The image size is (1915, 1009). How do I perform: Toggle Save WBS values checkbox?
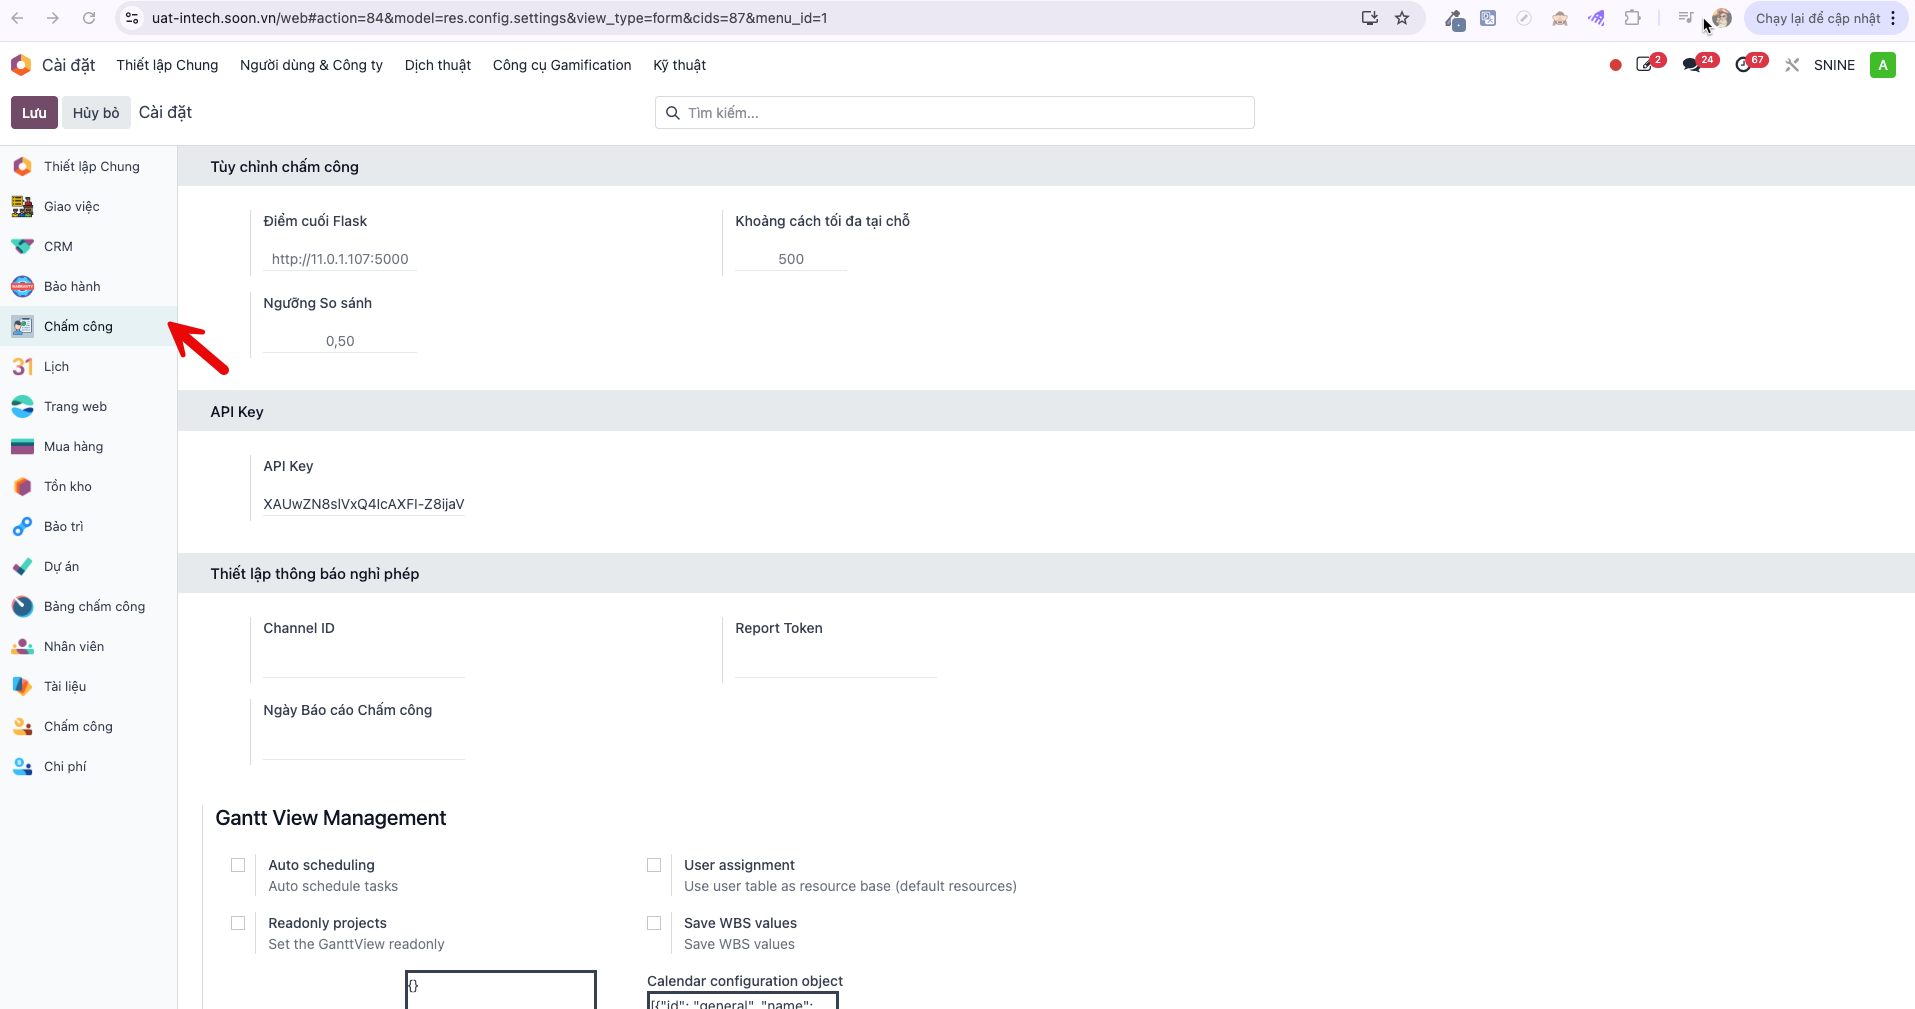(654, 923)
